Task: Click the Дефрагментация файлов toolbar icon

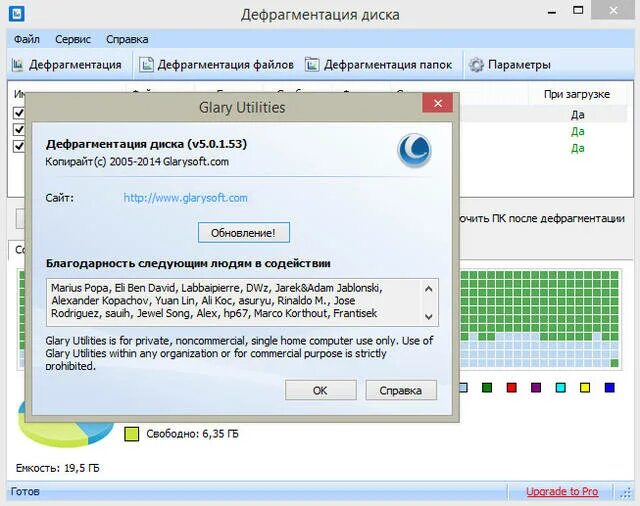Action: [x=146, y=65]
